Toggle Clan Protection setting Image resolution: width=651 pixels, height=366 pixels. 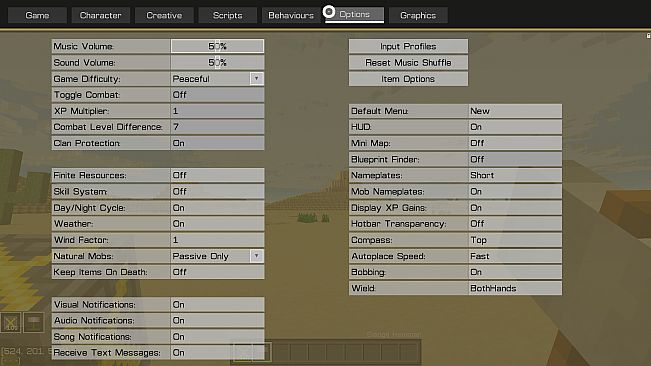[x=217, y=143]
